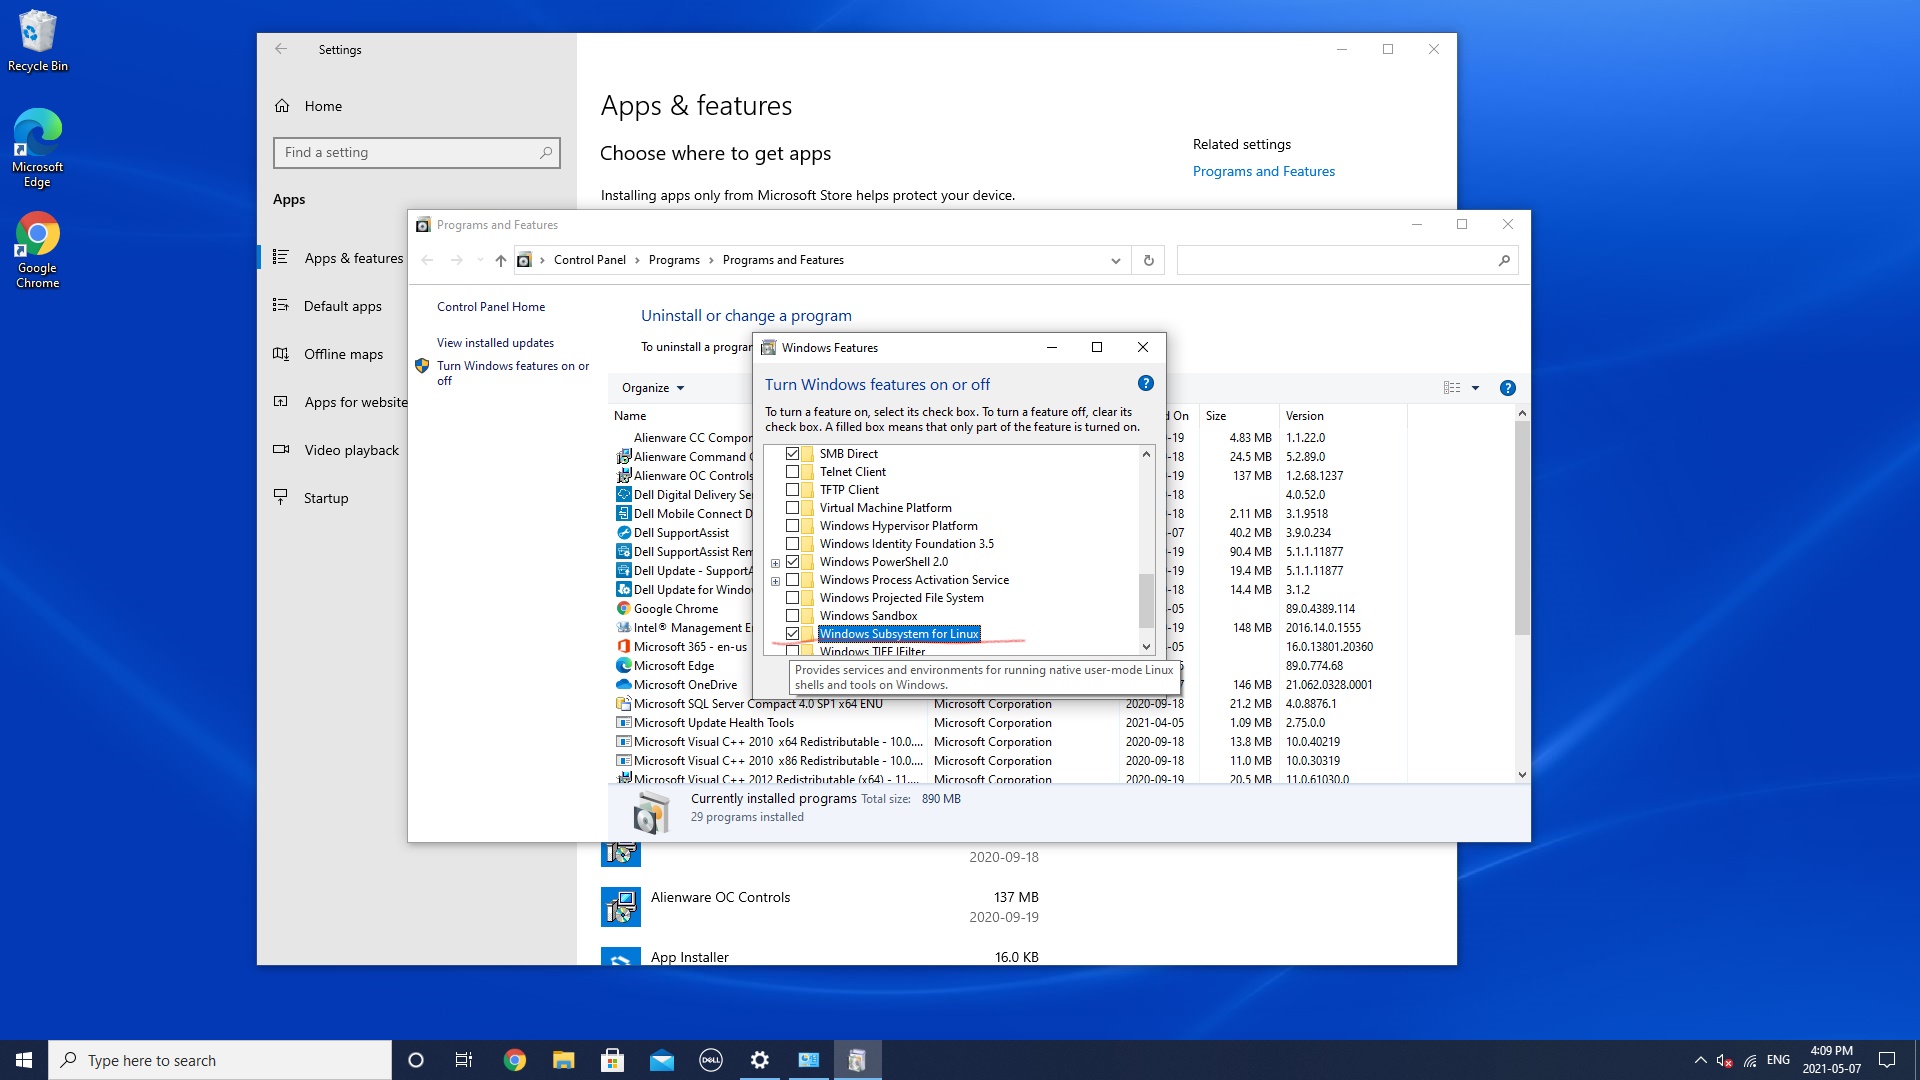Click the Settings back arrow
Viewport: 1920px width, 1080px height.
click(281, 49)
